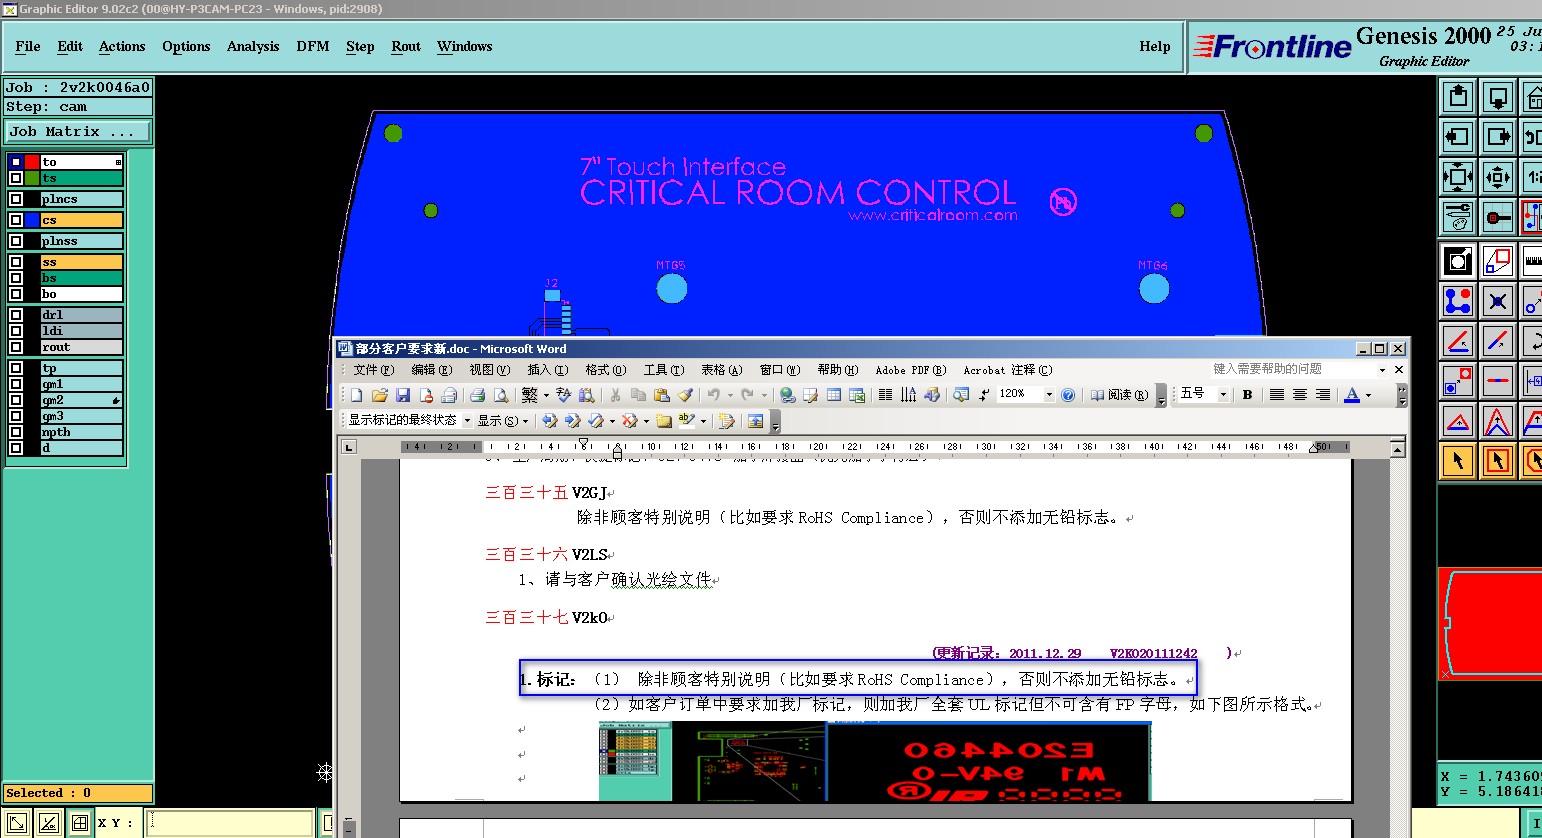The width and height of the screenshot is (1542, 838).
Task: Expand the Word reviewing toolbar options arrow
Action: click(776, 421)
